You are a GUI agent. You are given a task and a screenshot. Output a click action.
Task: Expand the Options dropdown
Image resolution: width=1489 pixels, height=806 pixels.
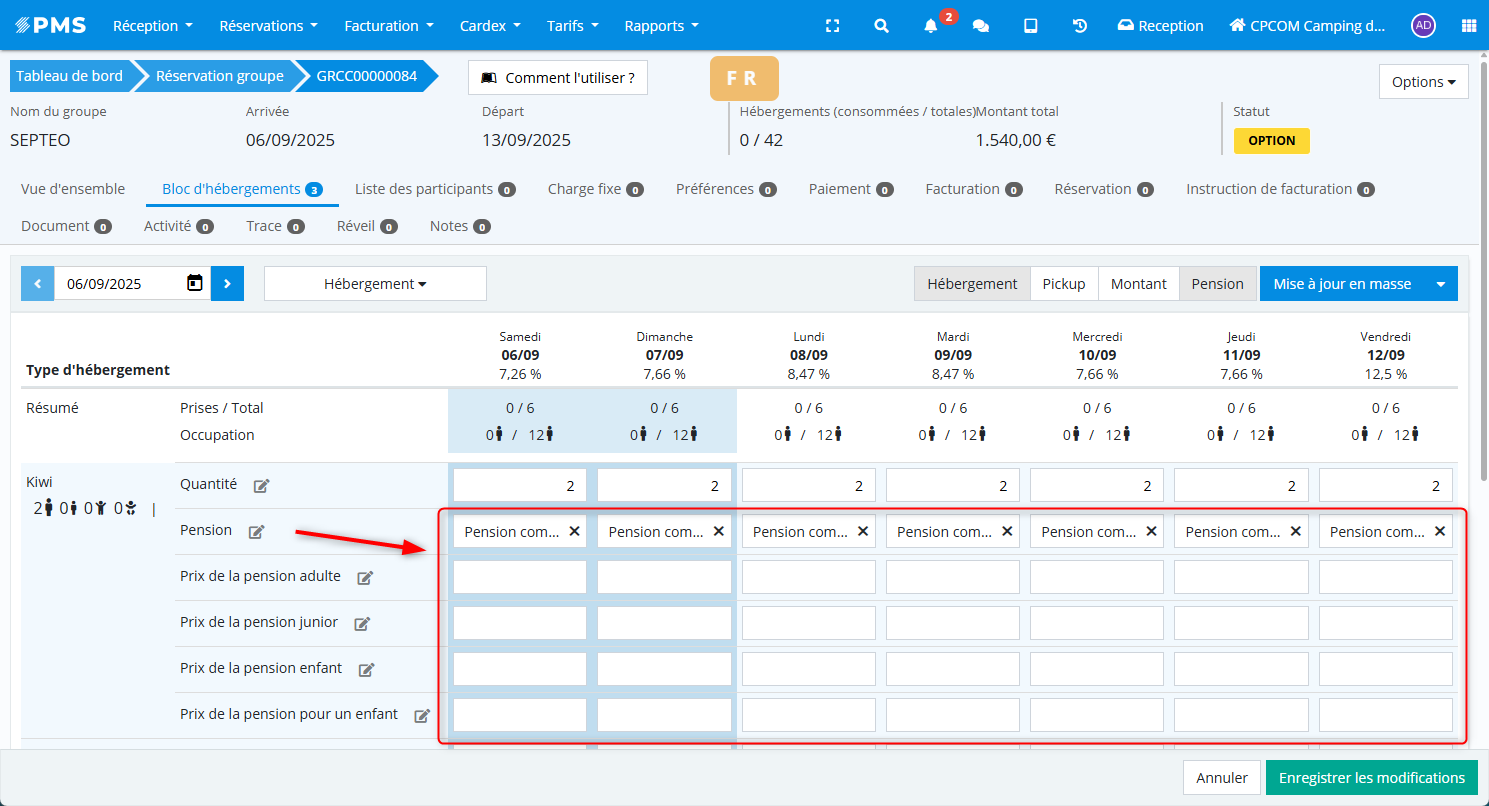[1423, 82]
